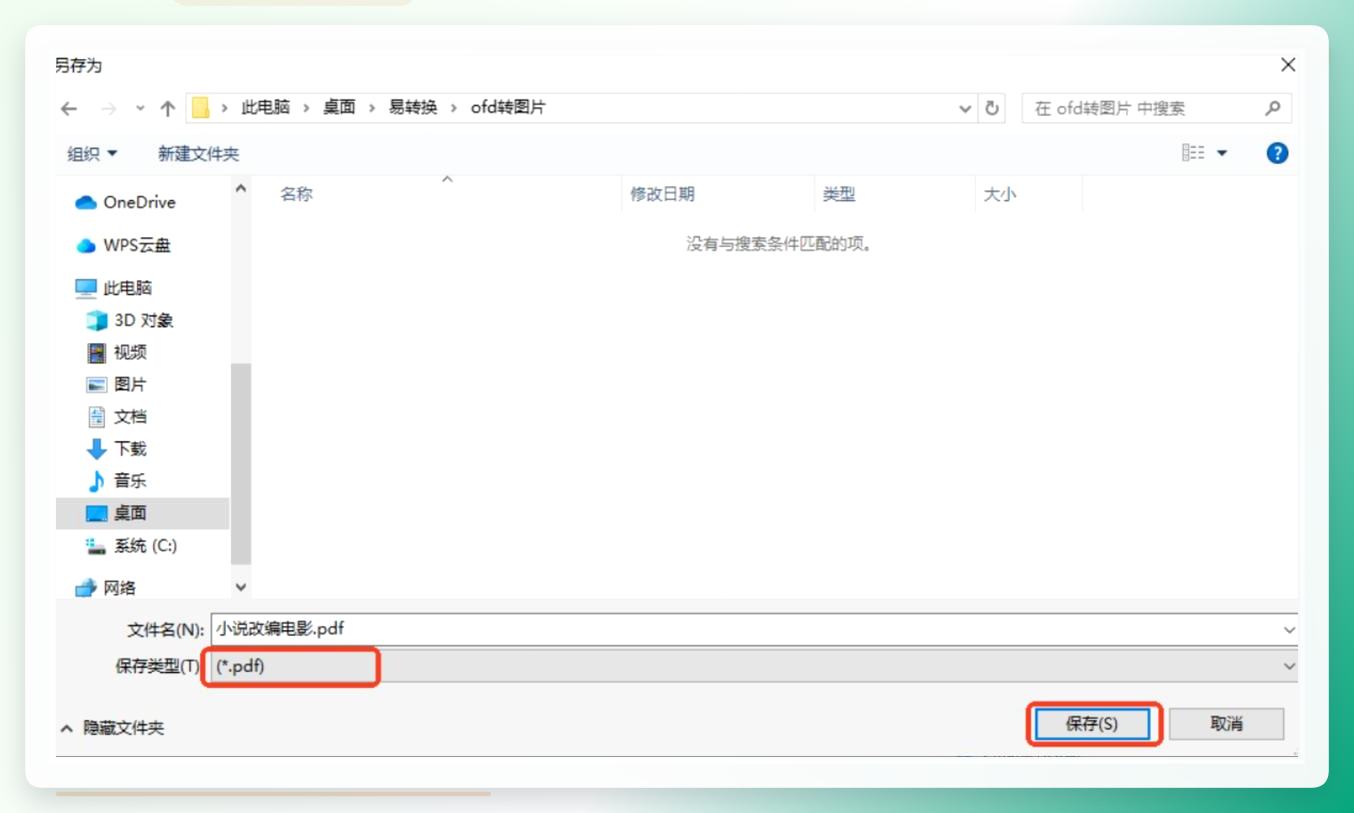The height and width of the screenshot is (813, 1354).
Task: Go up one folder level
Action: (168, 109)
